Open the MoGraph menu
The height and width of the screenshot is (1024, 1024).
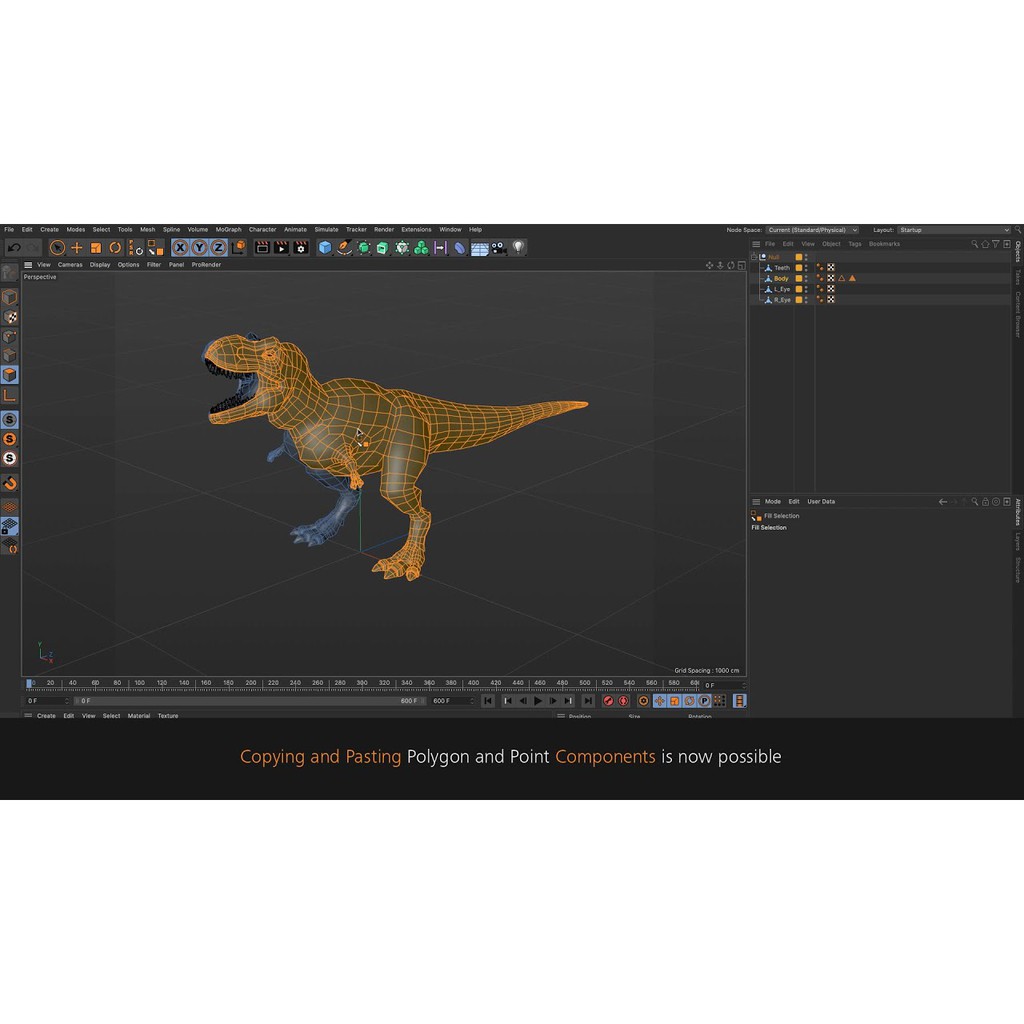pyautogui.click(x=228, y=230)
